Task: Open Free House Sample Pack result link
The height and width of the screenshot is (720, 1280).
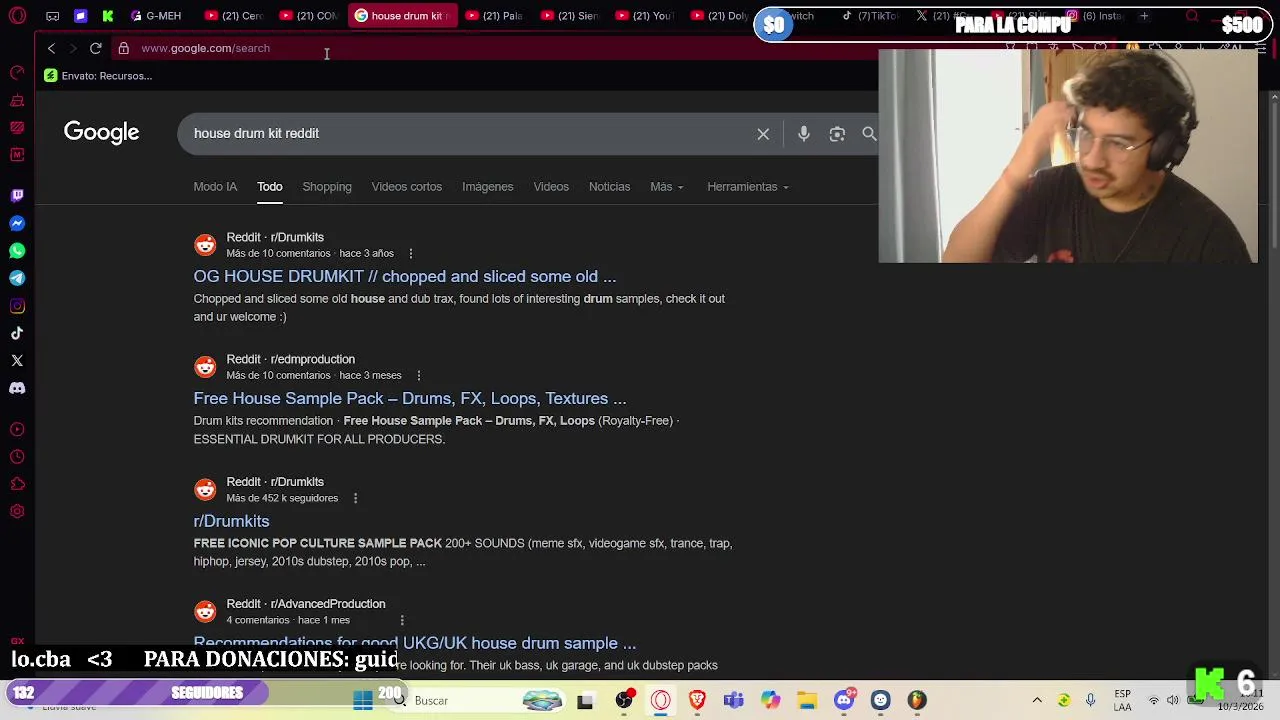Action: tap(410, 399)
